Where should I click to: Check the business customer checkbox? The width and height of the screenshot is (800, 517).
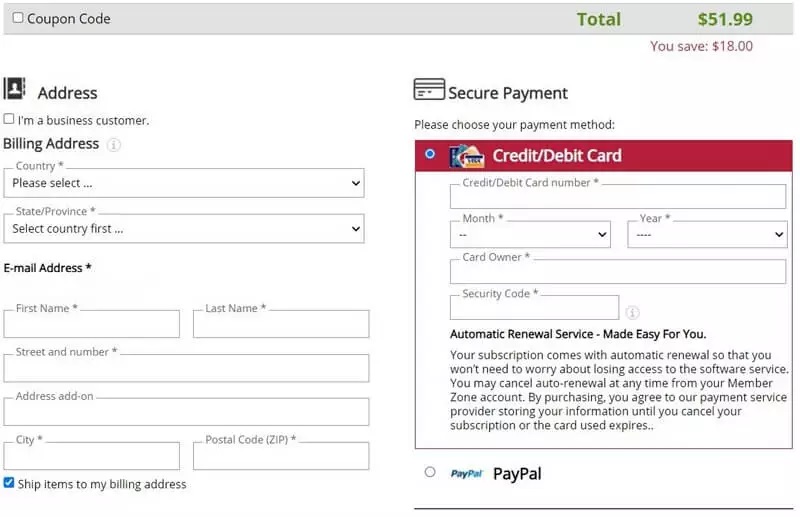click(x=9, y=119)
